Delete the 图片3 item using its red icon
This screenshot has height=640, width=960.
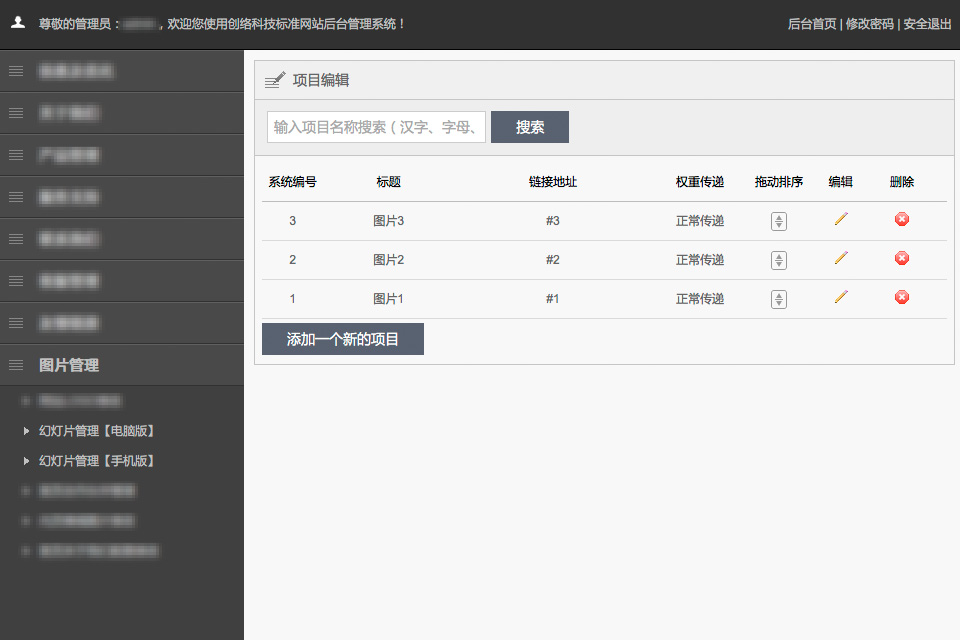[x=902, y=219]
